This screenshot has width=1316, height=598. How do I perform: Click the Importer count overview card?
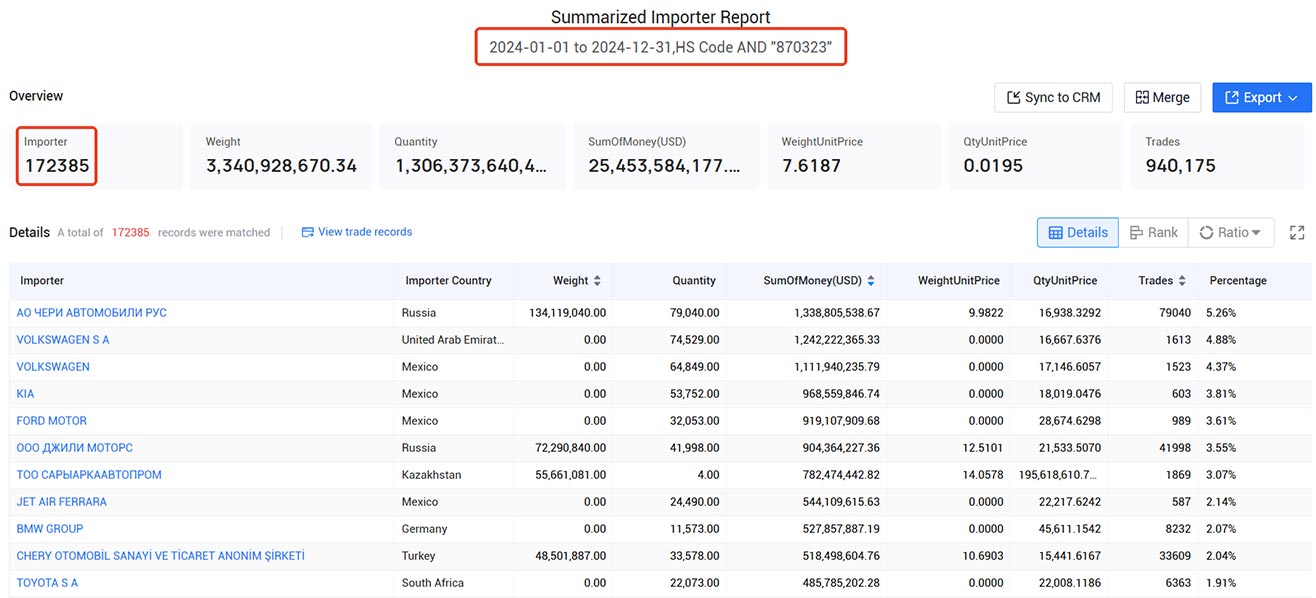coord(96,156)
